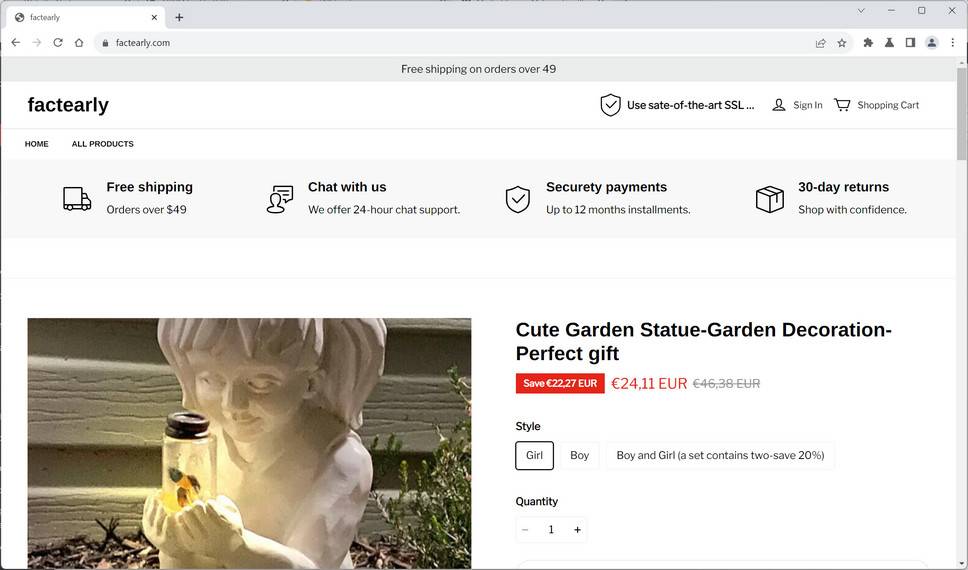Click the Securety payments heading

click(606, 187)
